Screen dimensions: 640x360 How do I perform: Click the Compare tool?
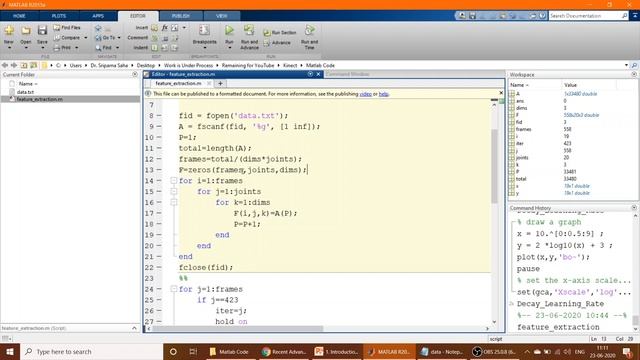[67, 38]
